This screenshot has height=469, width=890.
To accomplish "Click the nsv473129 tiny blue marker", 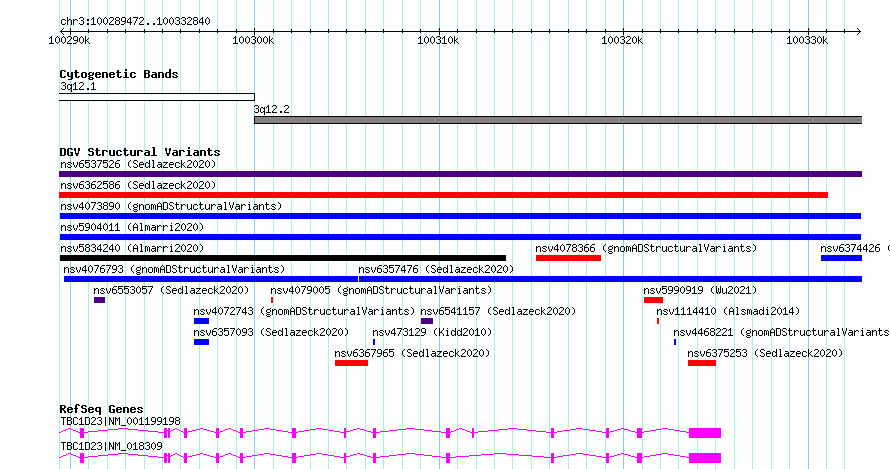I will pyautogui.click(x=374, y=342).
